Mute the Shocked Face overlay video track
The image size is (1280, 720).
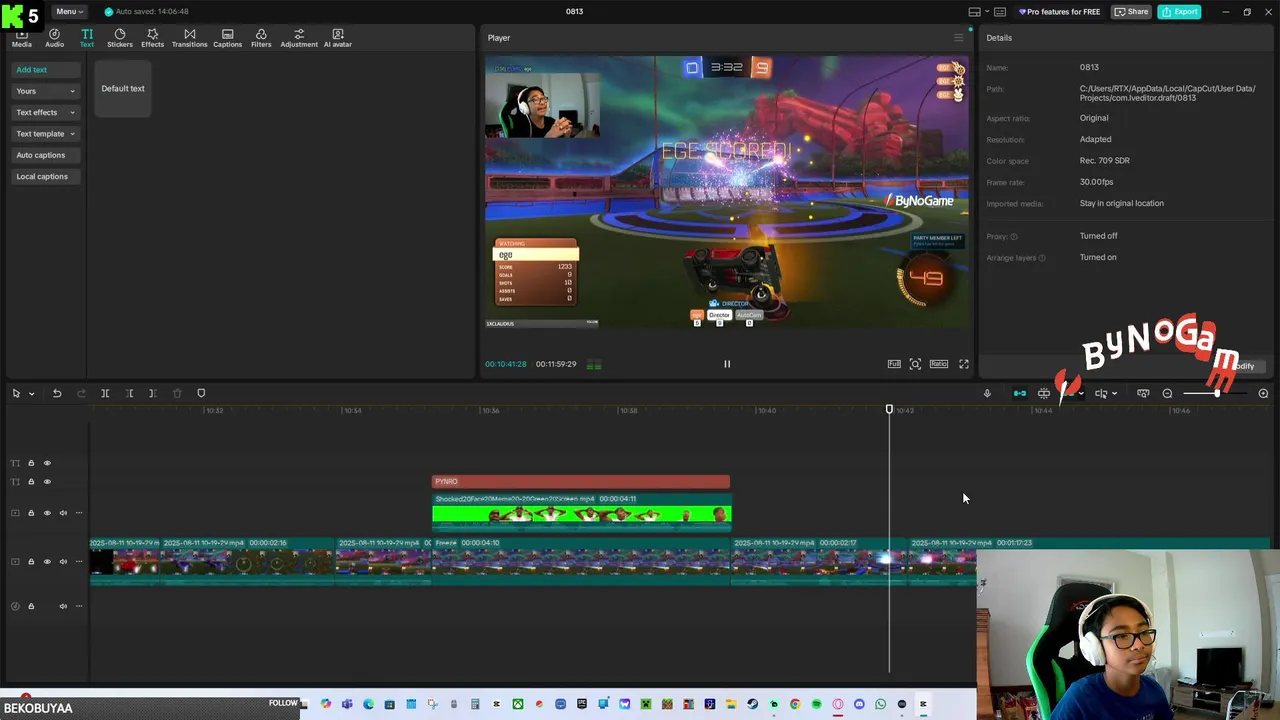coord(63,513)
